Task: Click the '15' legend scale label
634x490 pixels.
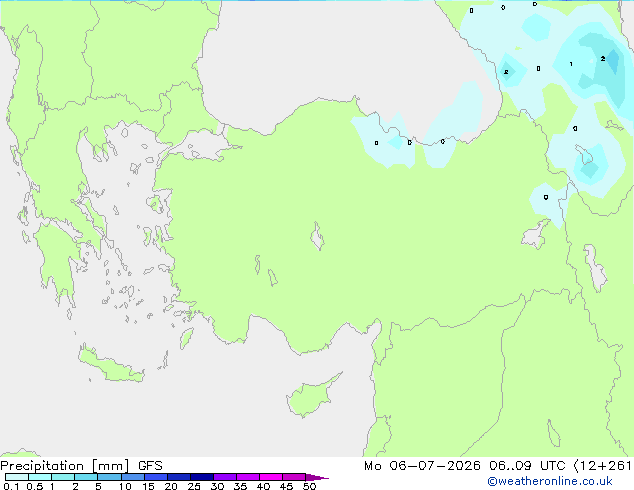Action: click(x=148, y=486)
